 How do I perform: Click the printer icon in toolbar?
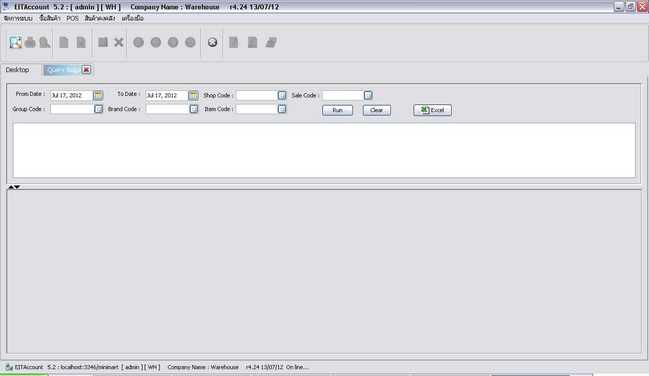pos(30,42)
